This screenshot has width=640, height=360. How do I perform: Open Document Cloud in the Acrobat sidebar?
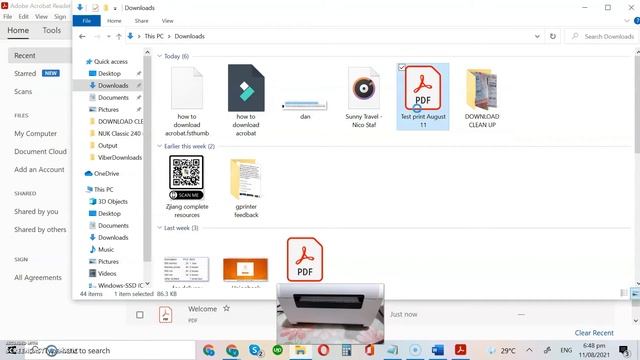click(x=40, y=151)
